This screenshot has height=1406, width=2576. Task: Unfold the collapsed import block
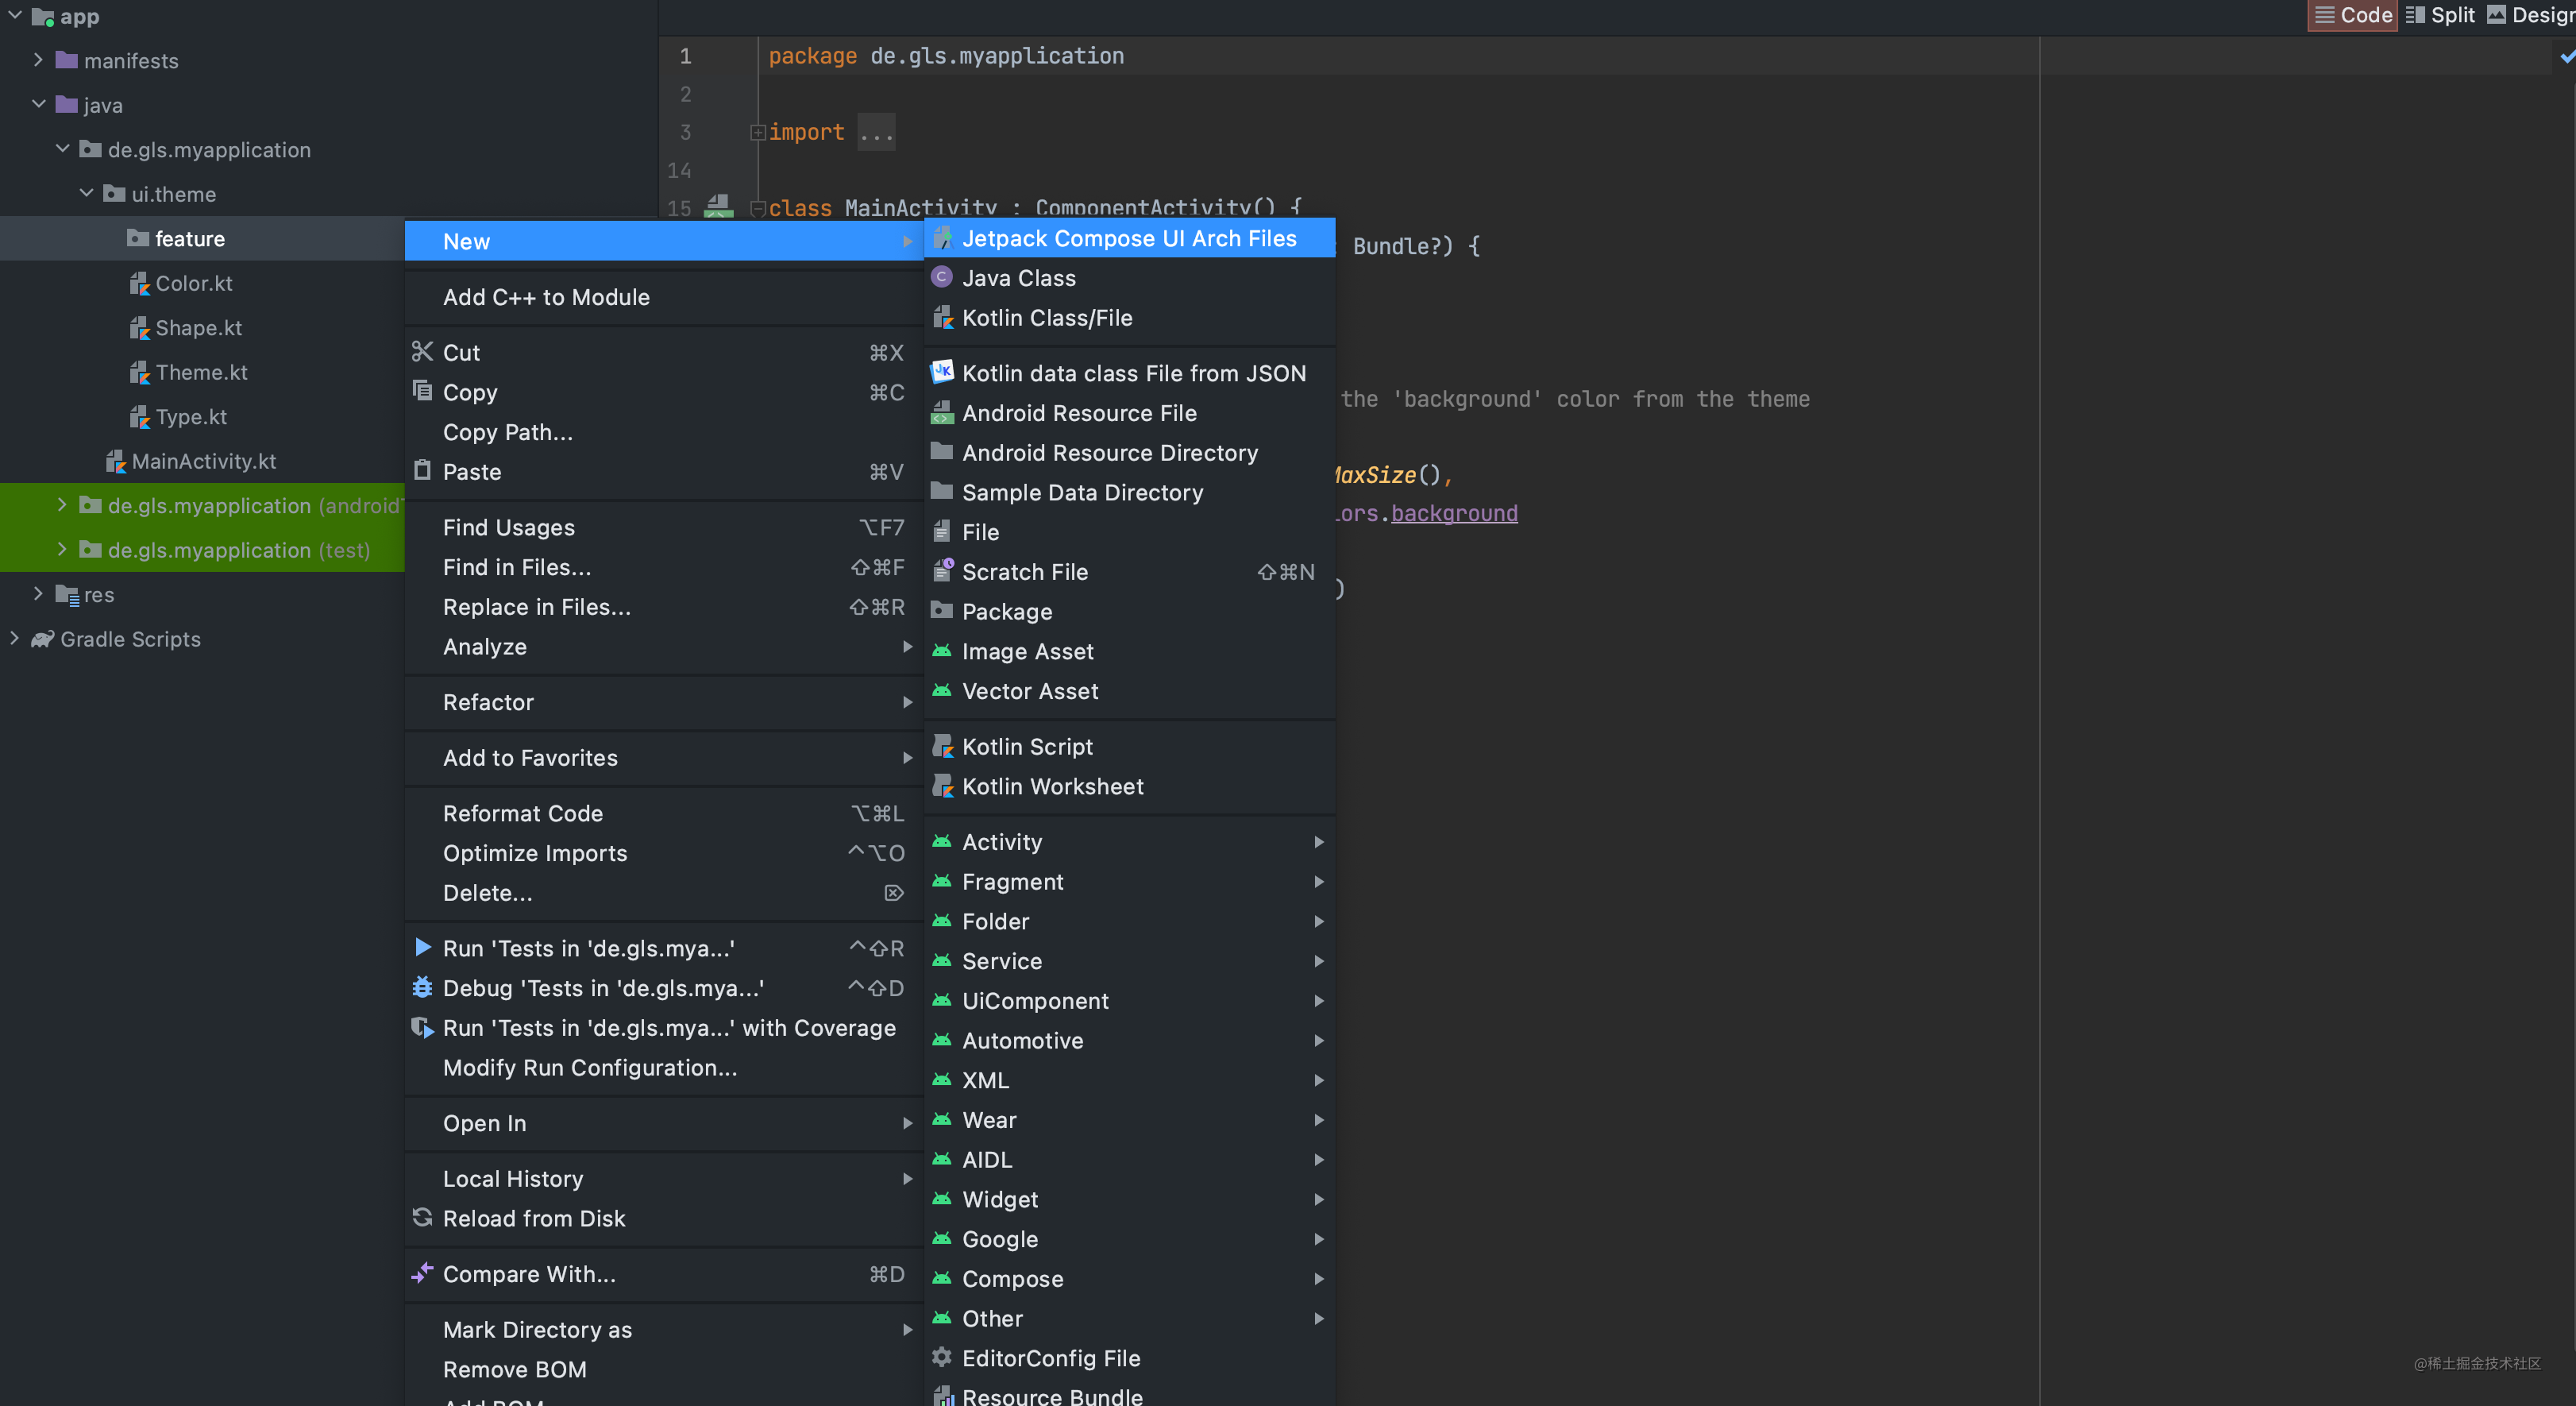pyautogui.click(x=758, y=132)
